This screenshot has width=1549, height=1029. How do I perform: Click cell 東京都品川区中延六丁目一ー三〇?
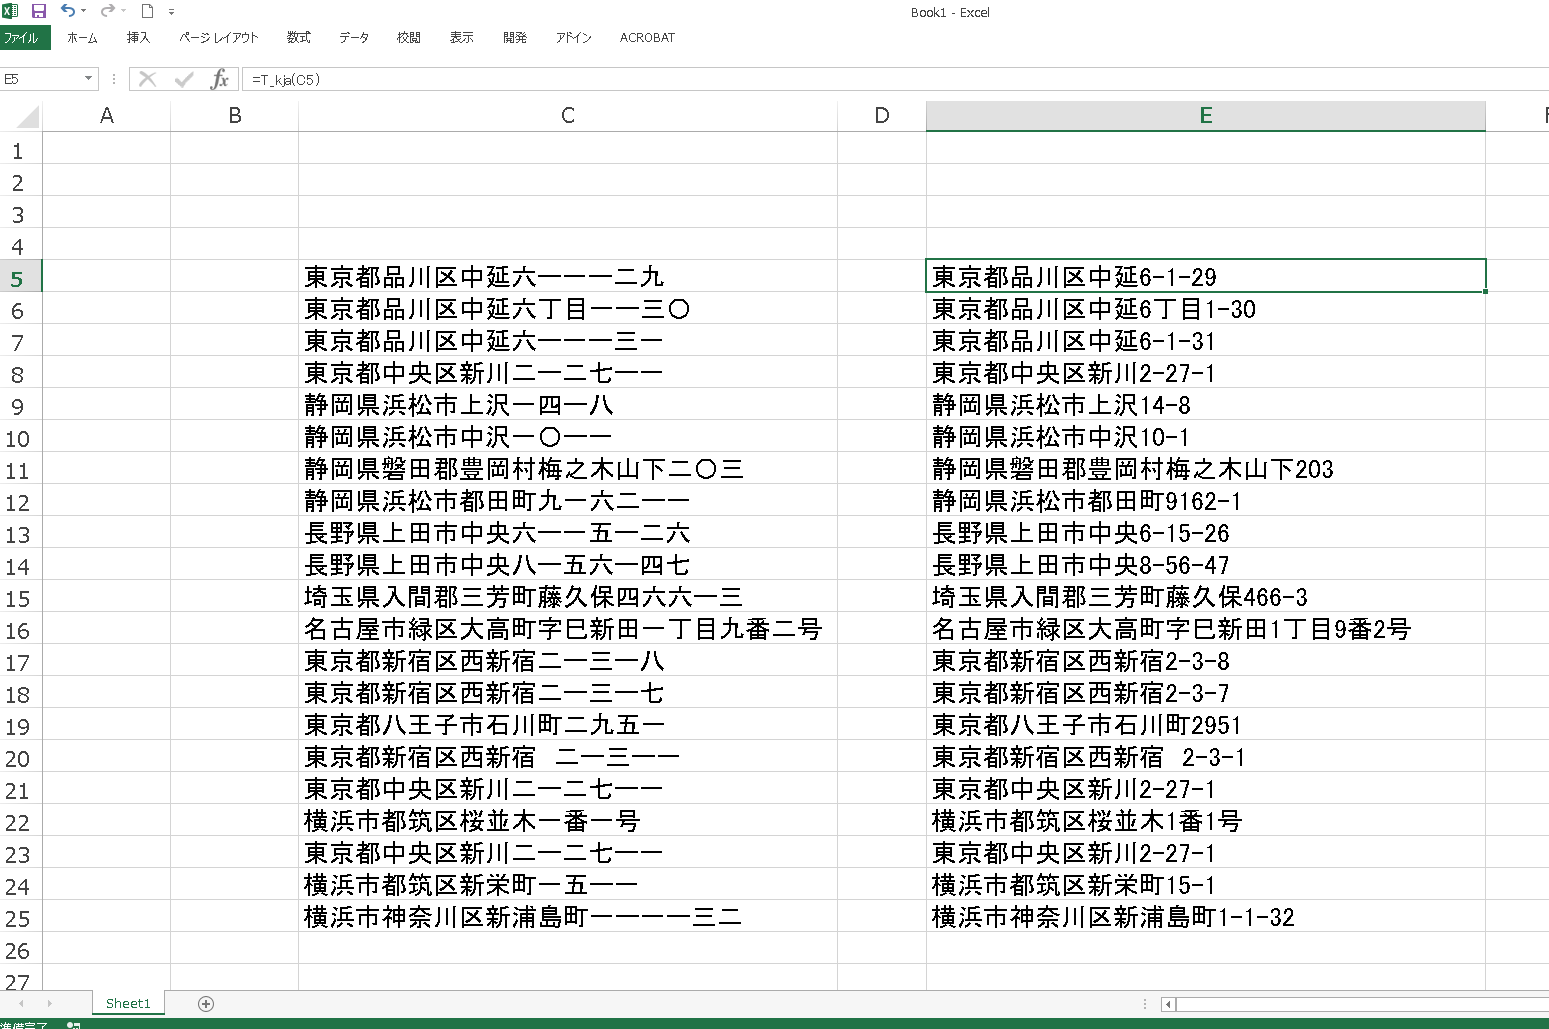point(568,309)
